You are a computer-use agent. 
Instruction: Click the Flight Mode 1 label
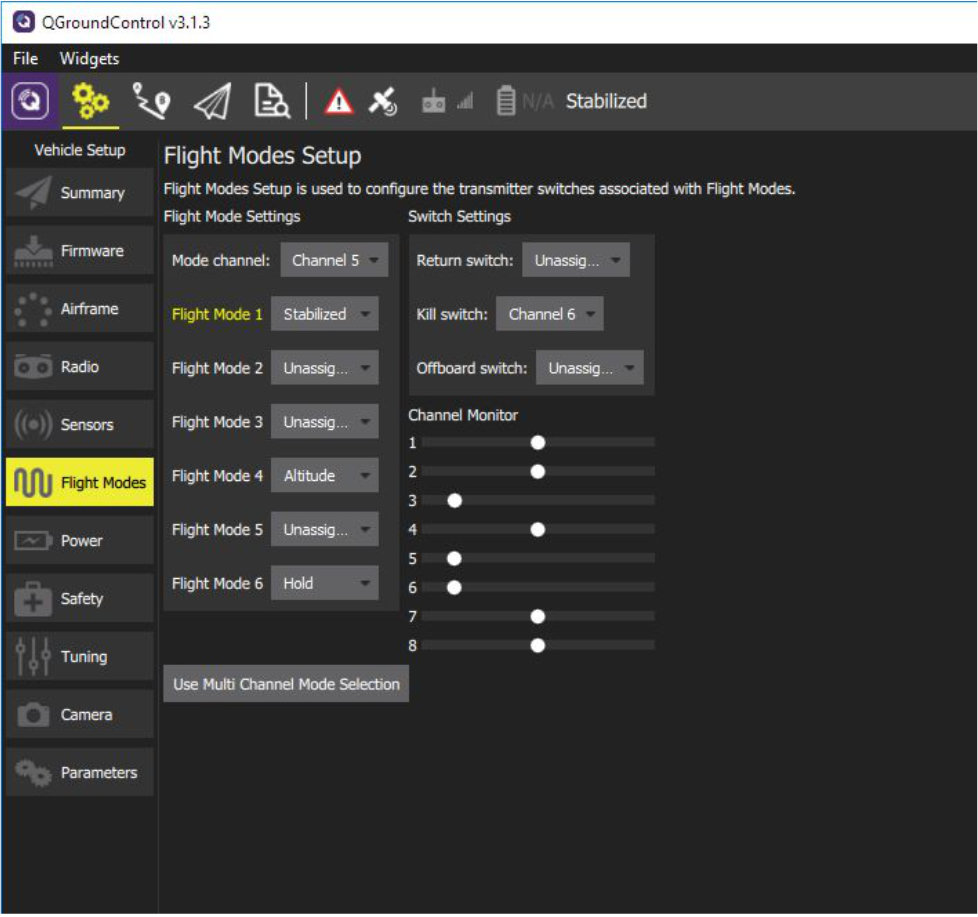coord(217,314)
